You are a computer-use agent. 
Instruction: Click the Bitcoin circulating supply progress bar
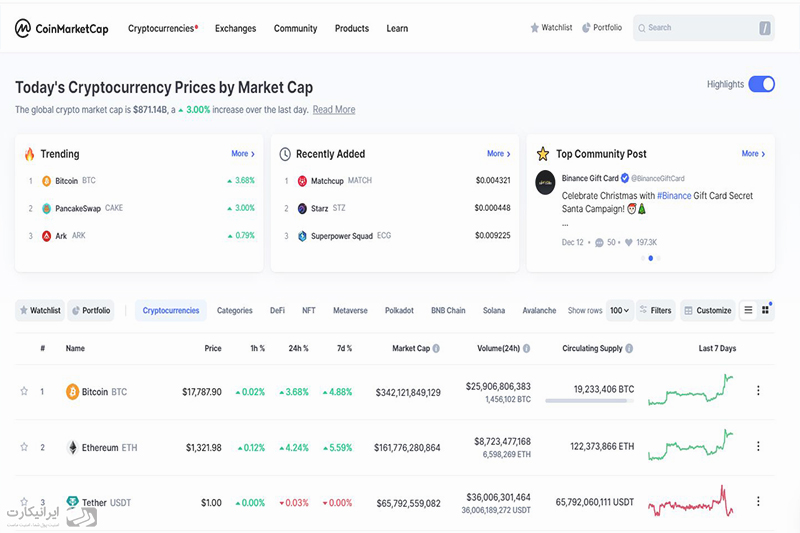click(589, 401)
